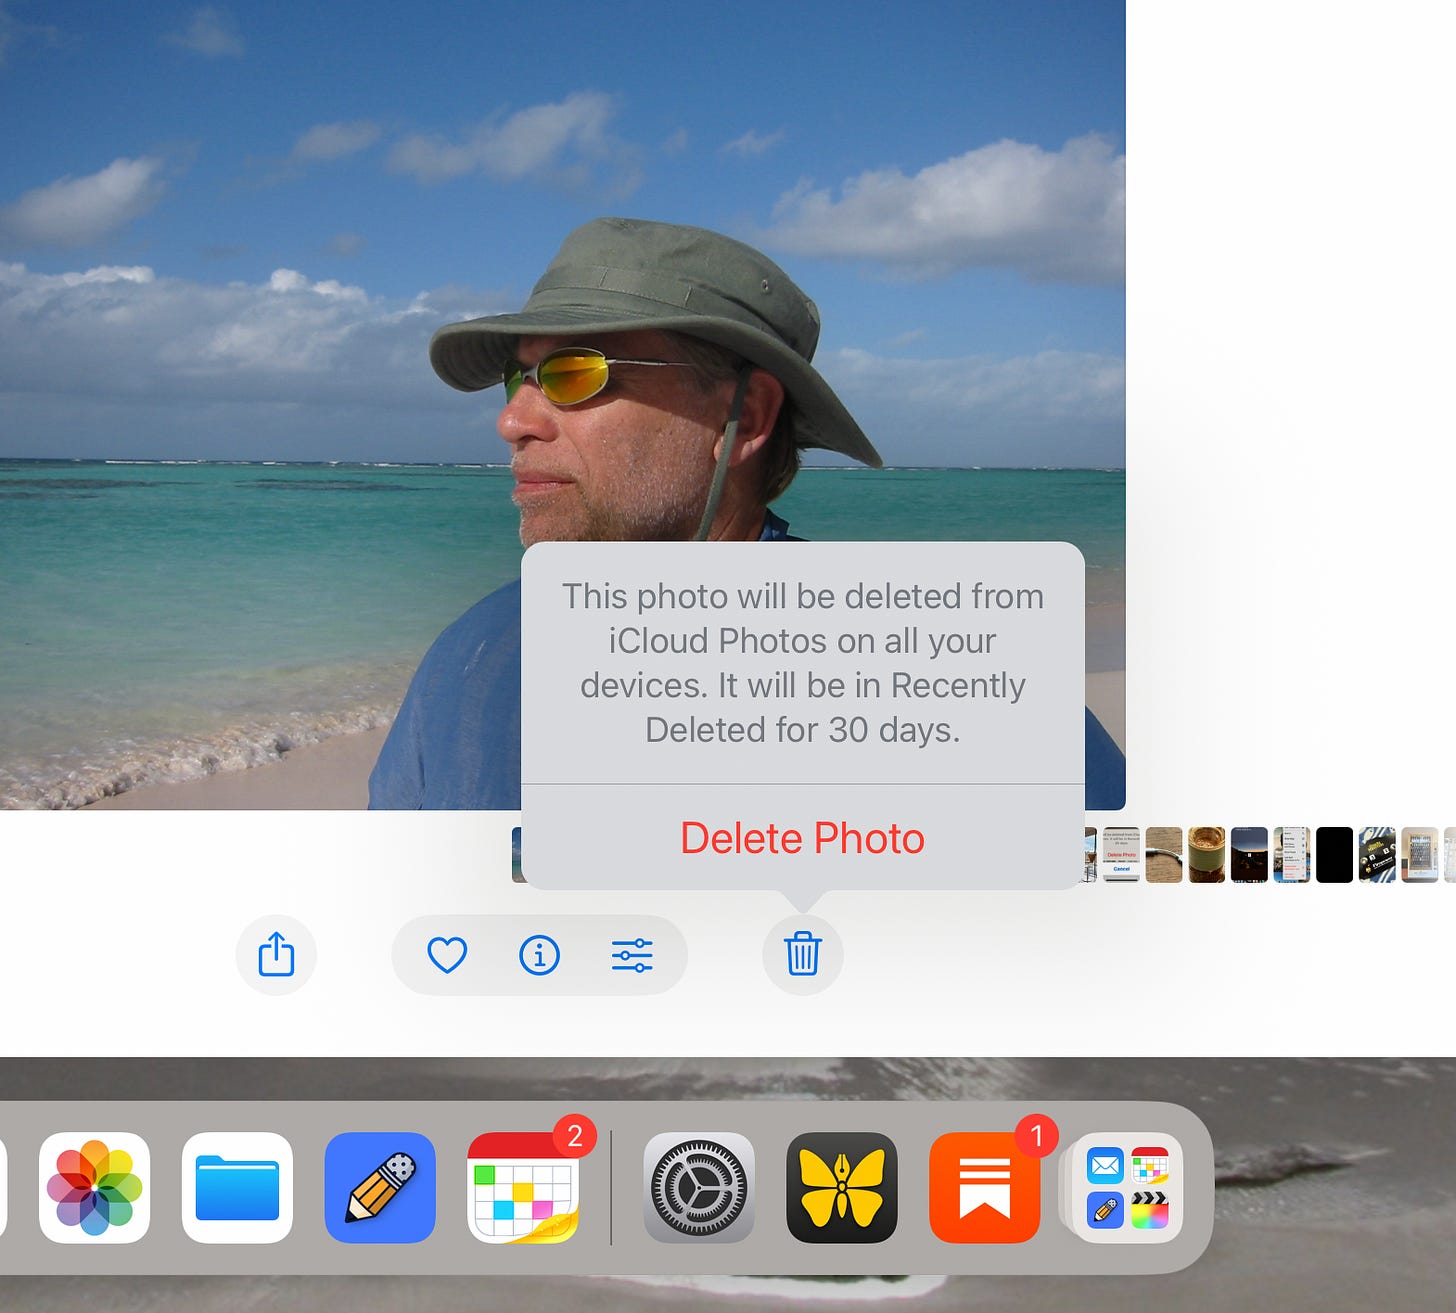Favorite the photo with the heart icon

click(x=447, y=955)
